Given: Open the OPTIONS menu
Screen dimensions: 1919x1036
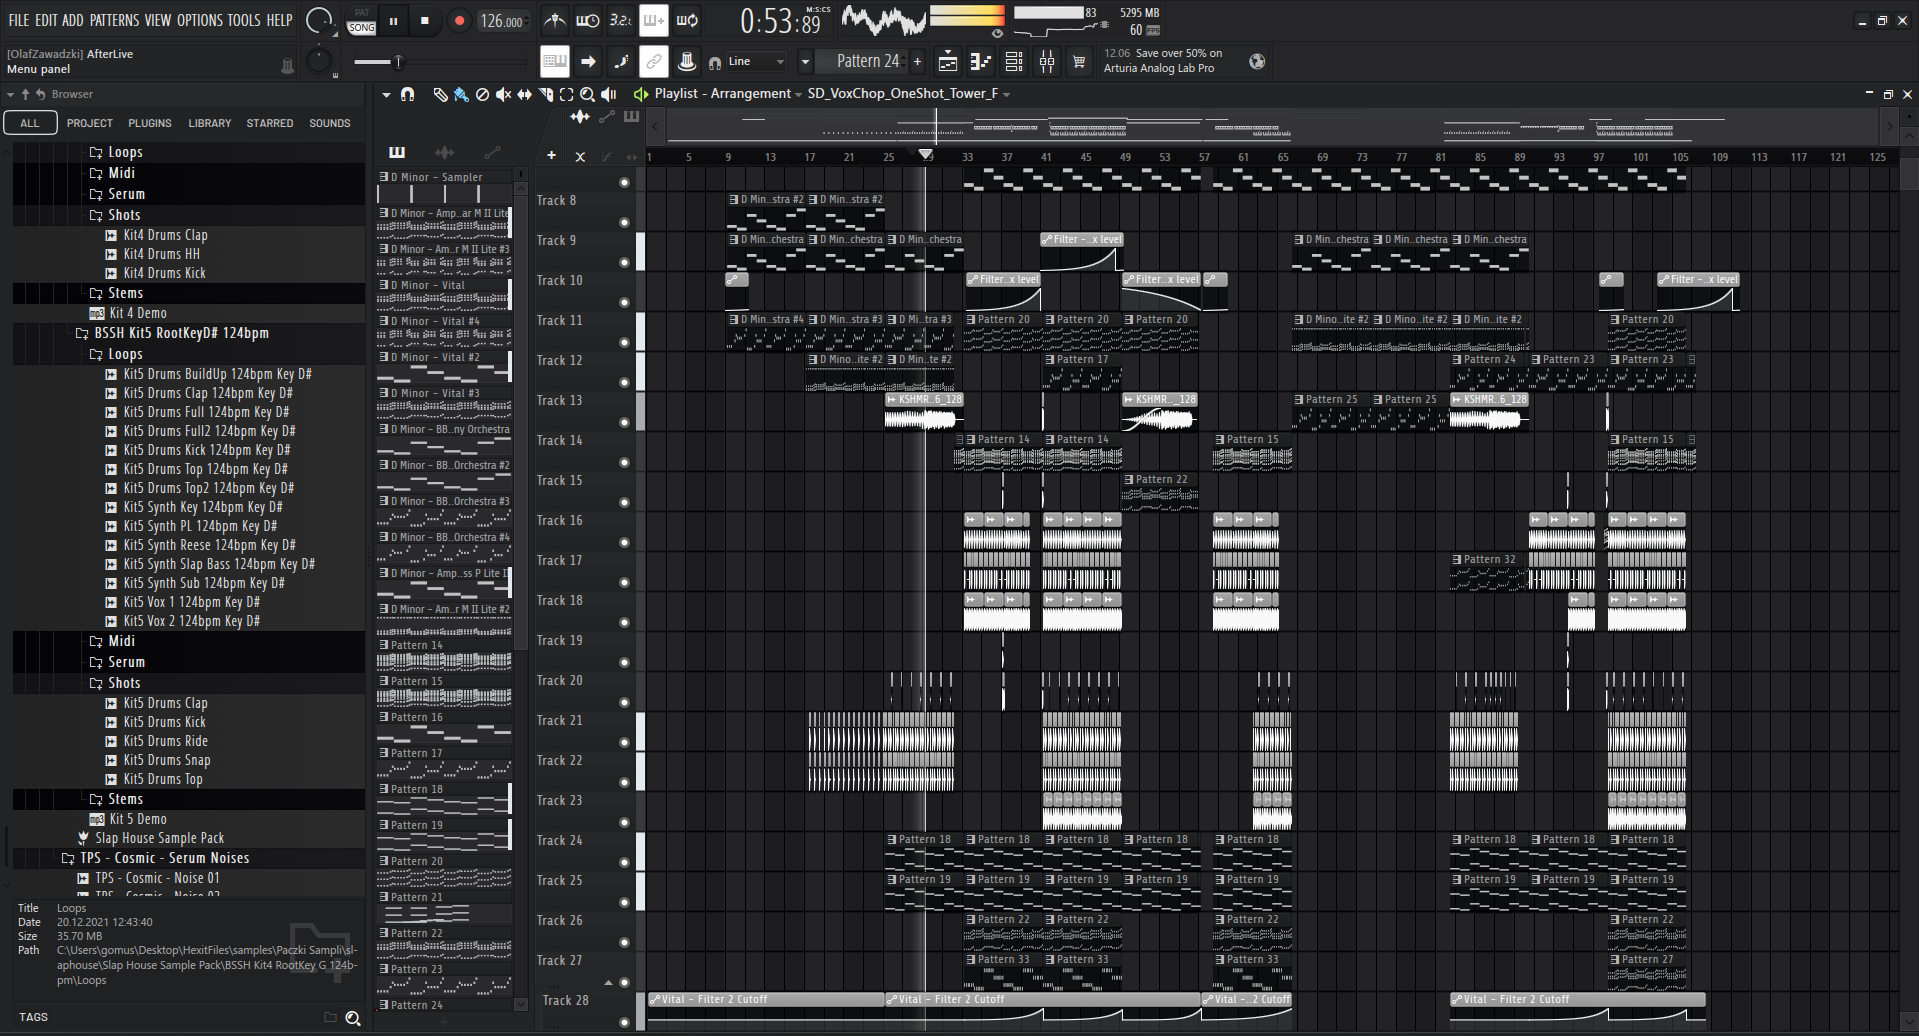Looking at the screenshot, I should coord(199,20).
